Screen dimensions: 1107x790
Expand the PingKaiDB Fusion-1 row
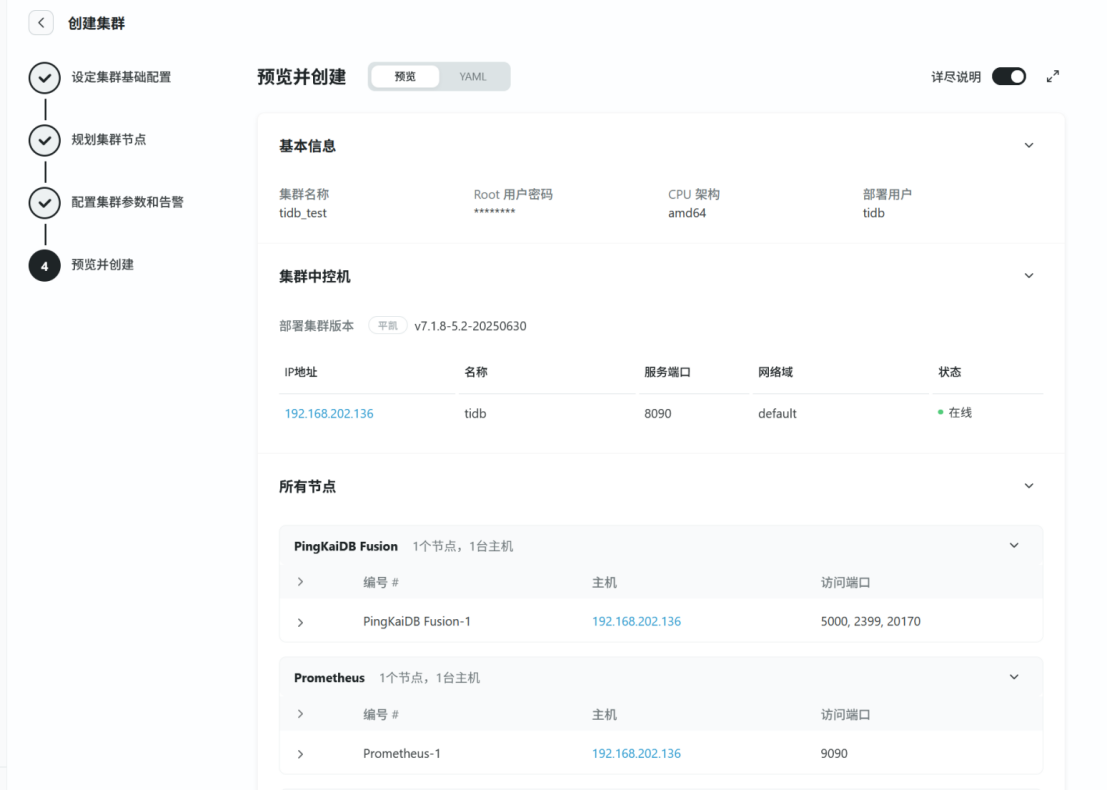pos(300,622)
